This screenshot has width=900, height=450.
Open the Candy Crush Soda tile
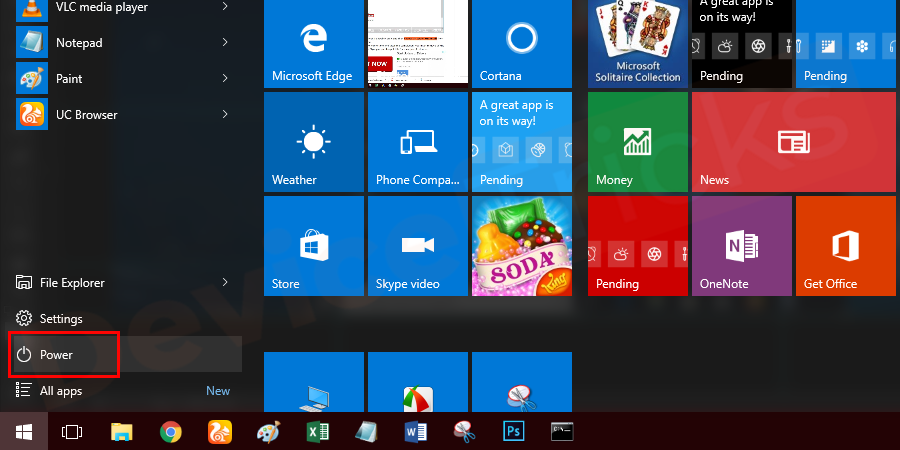(522, 246)
